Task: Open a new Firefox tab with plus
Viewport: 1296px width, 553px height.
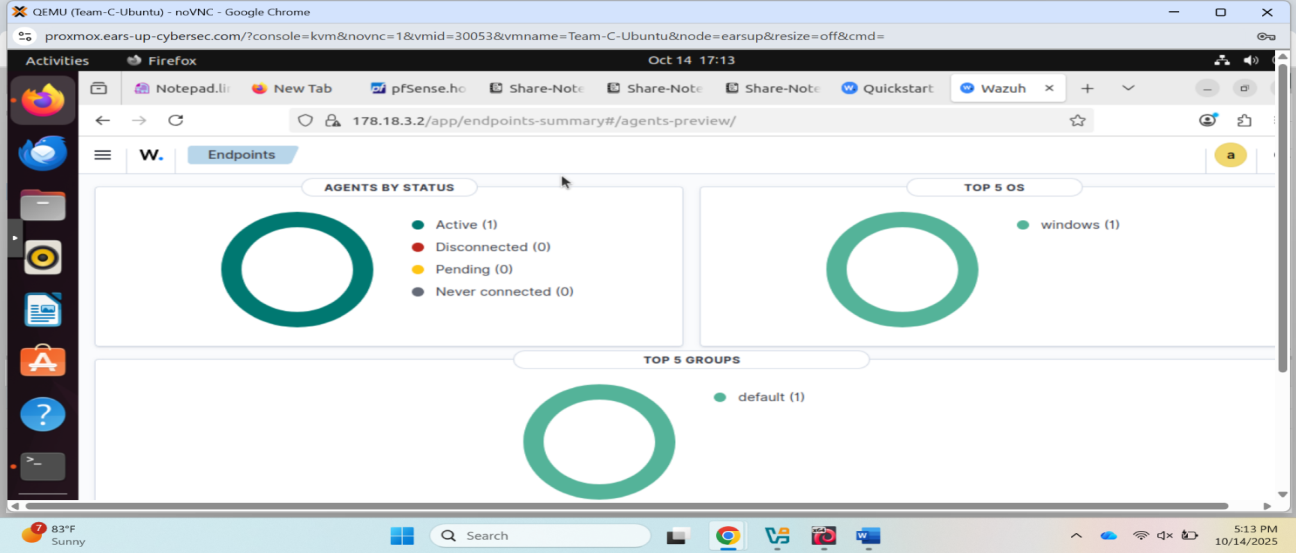Action: click(x=1087, y=88)
